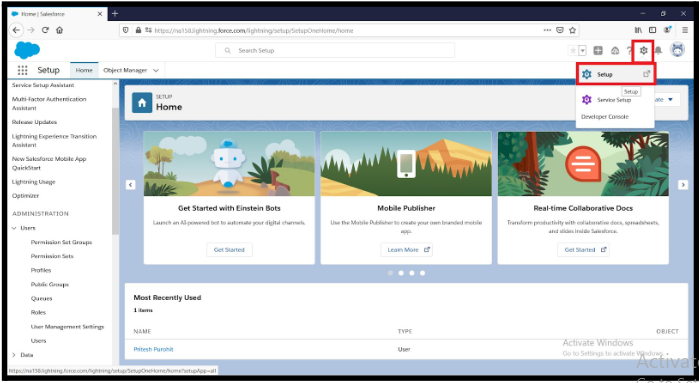Image resolution: width=699 pixels, height=383 pixels.
Task: Collapse the Users tree section
Action: point(14,228)
